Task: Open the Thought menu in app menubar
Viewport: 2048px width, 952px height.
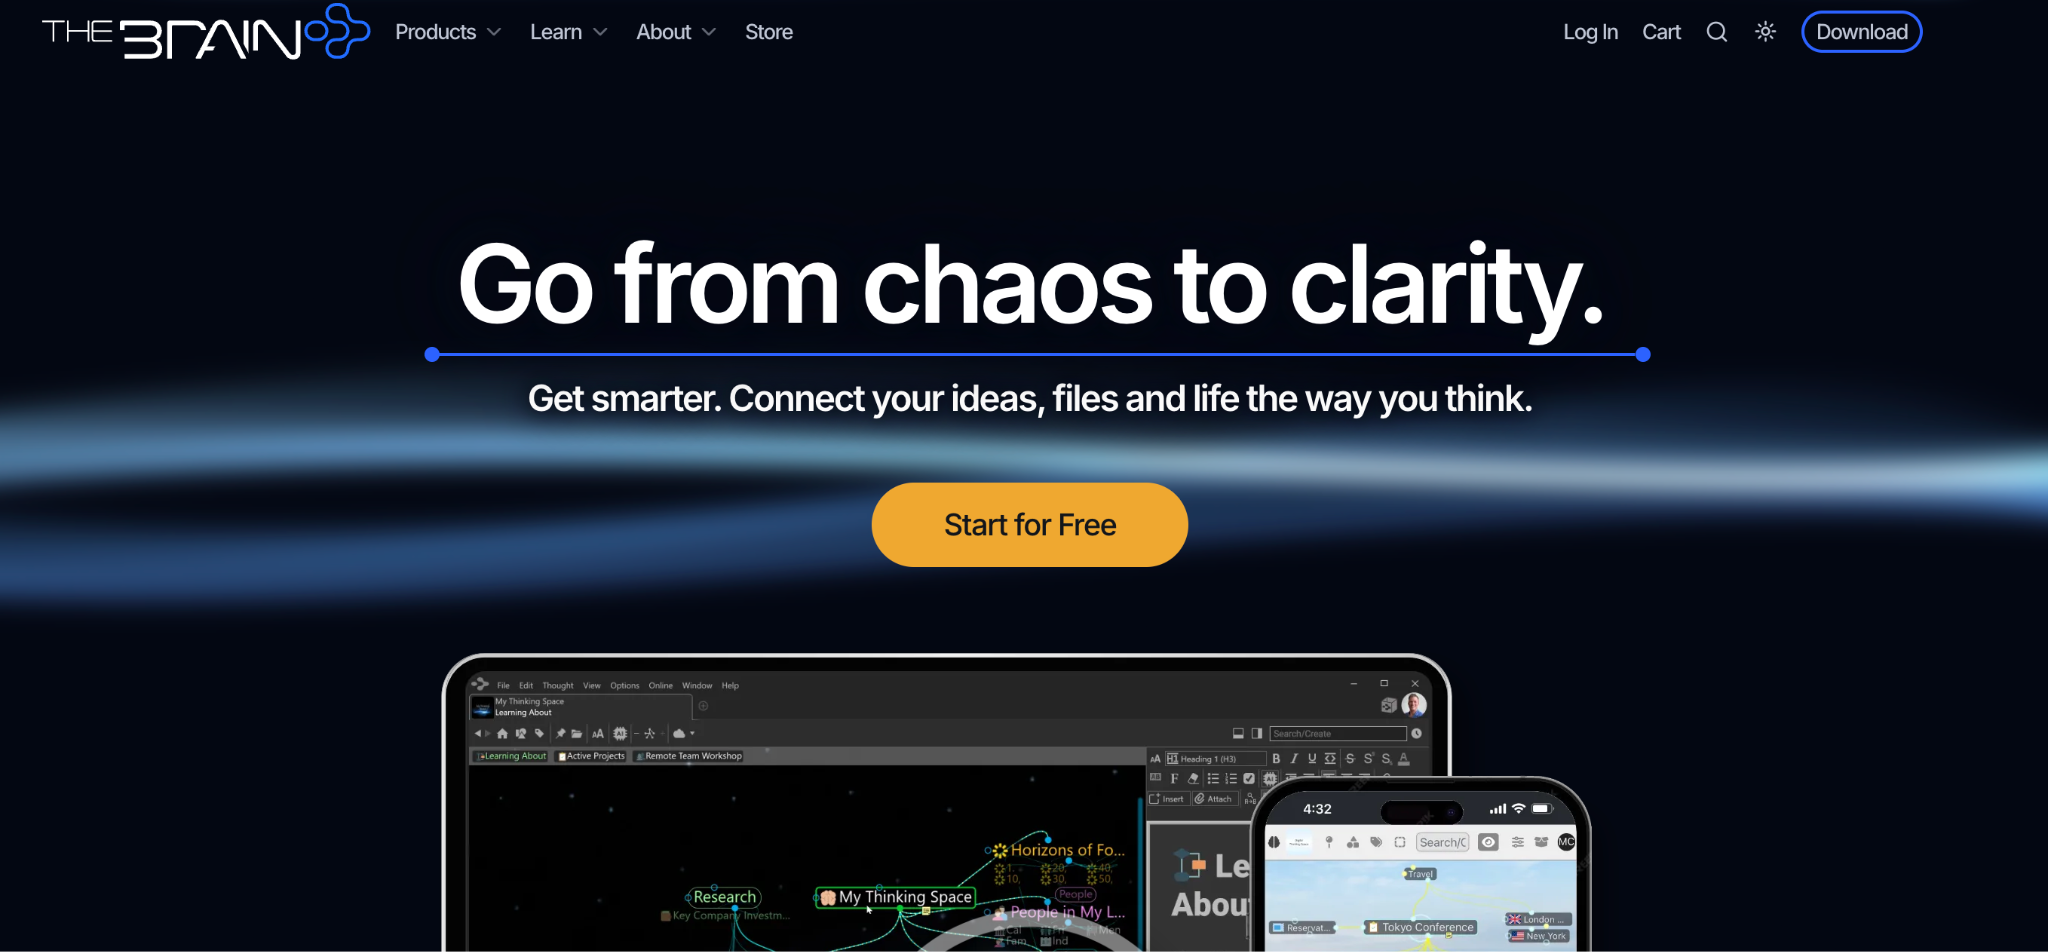Action: pyautogui.click(x=557, y=686)
